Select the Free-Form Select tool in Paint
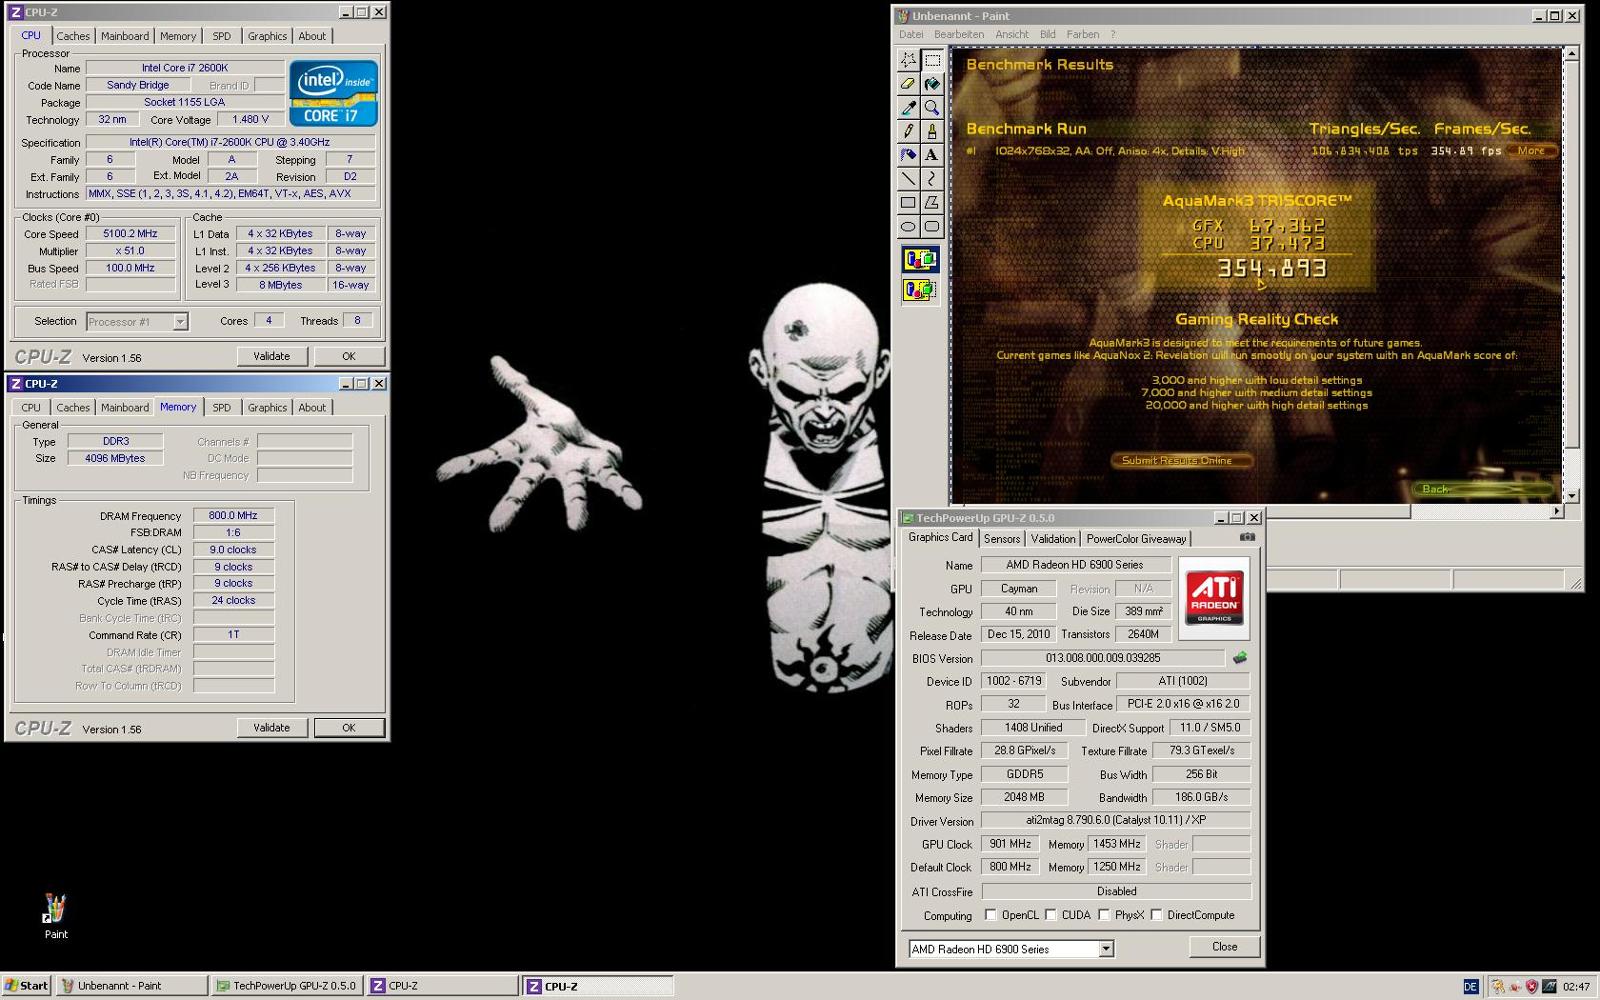Viewport: 1600px width, 1000px height. (x=908, y=60)
